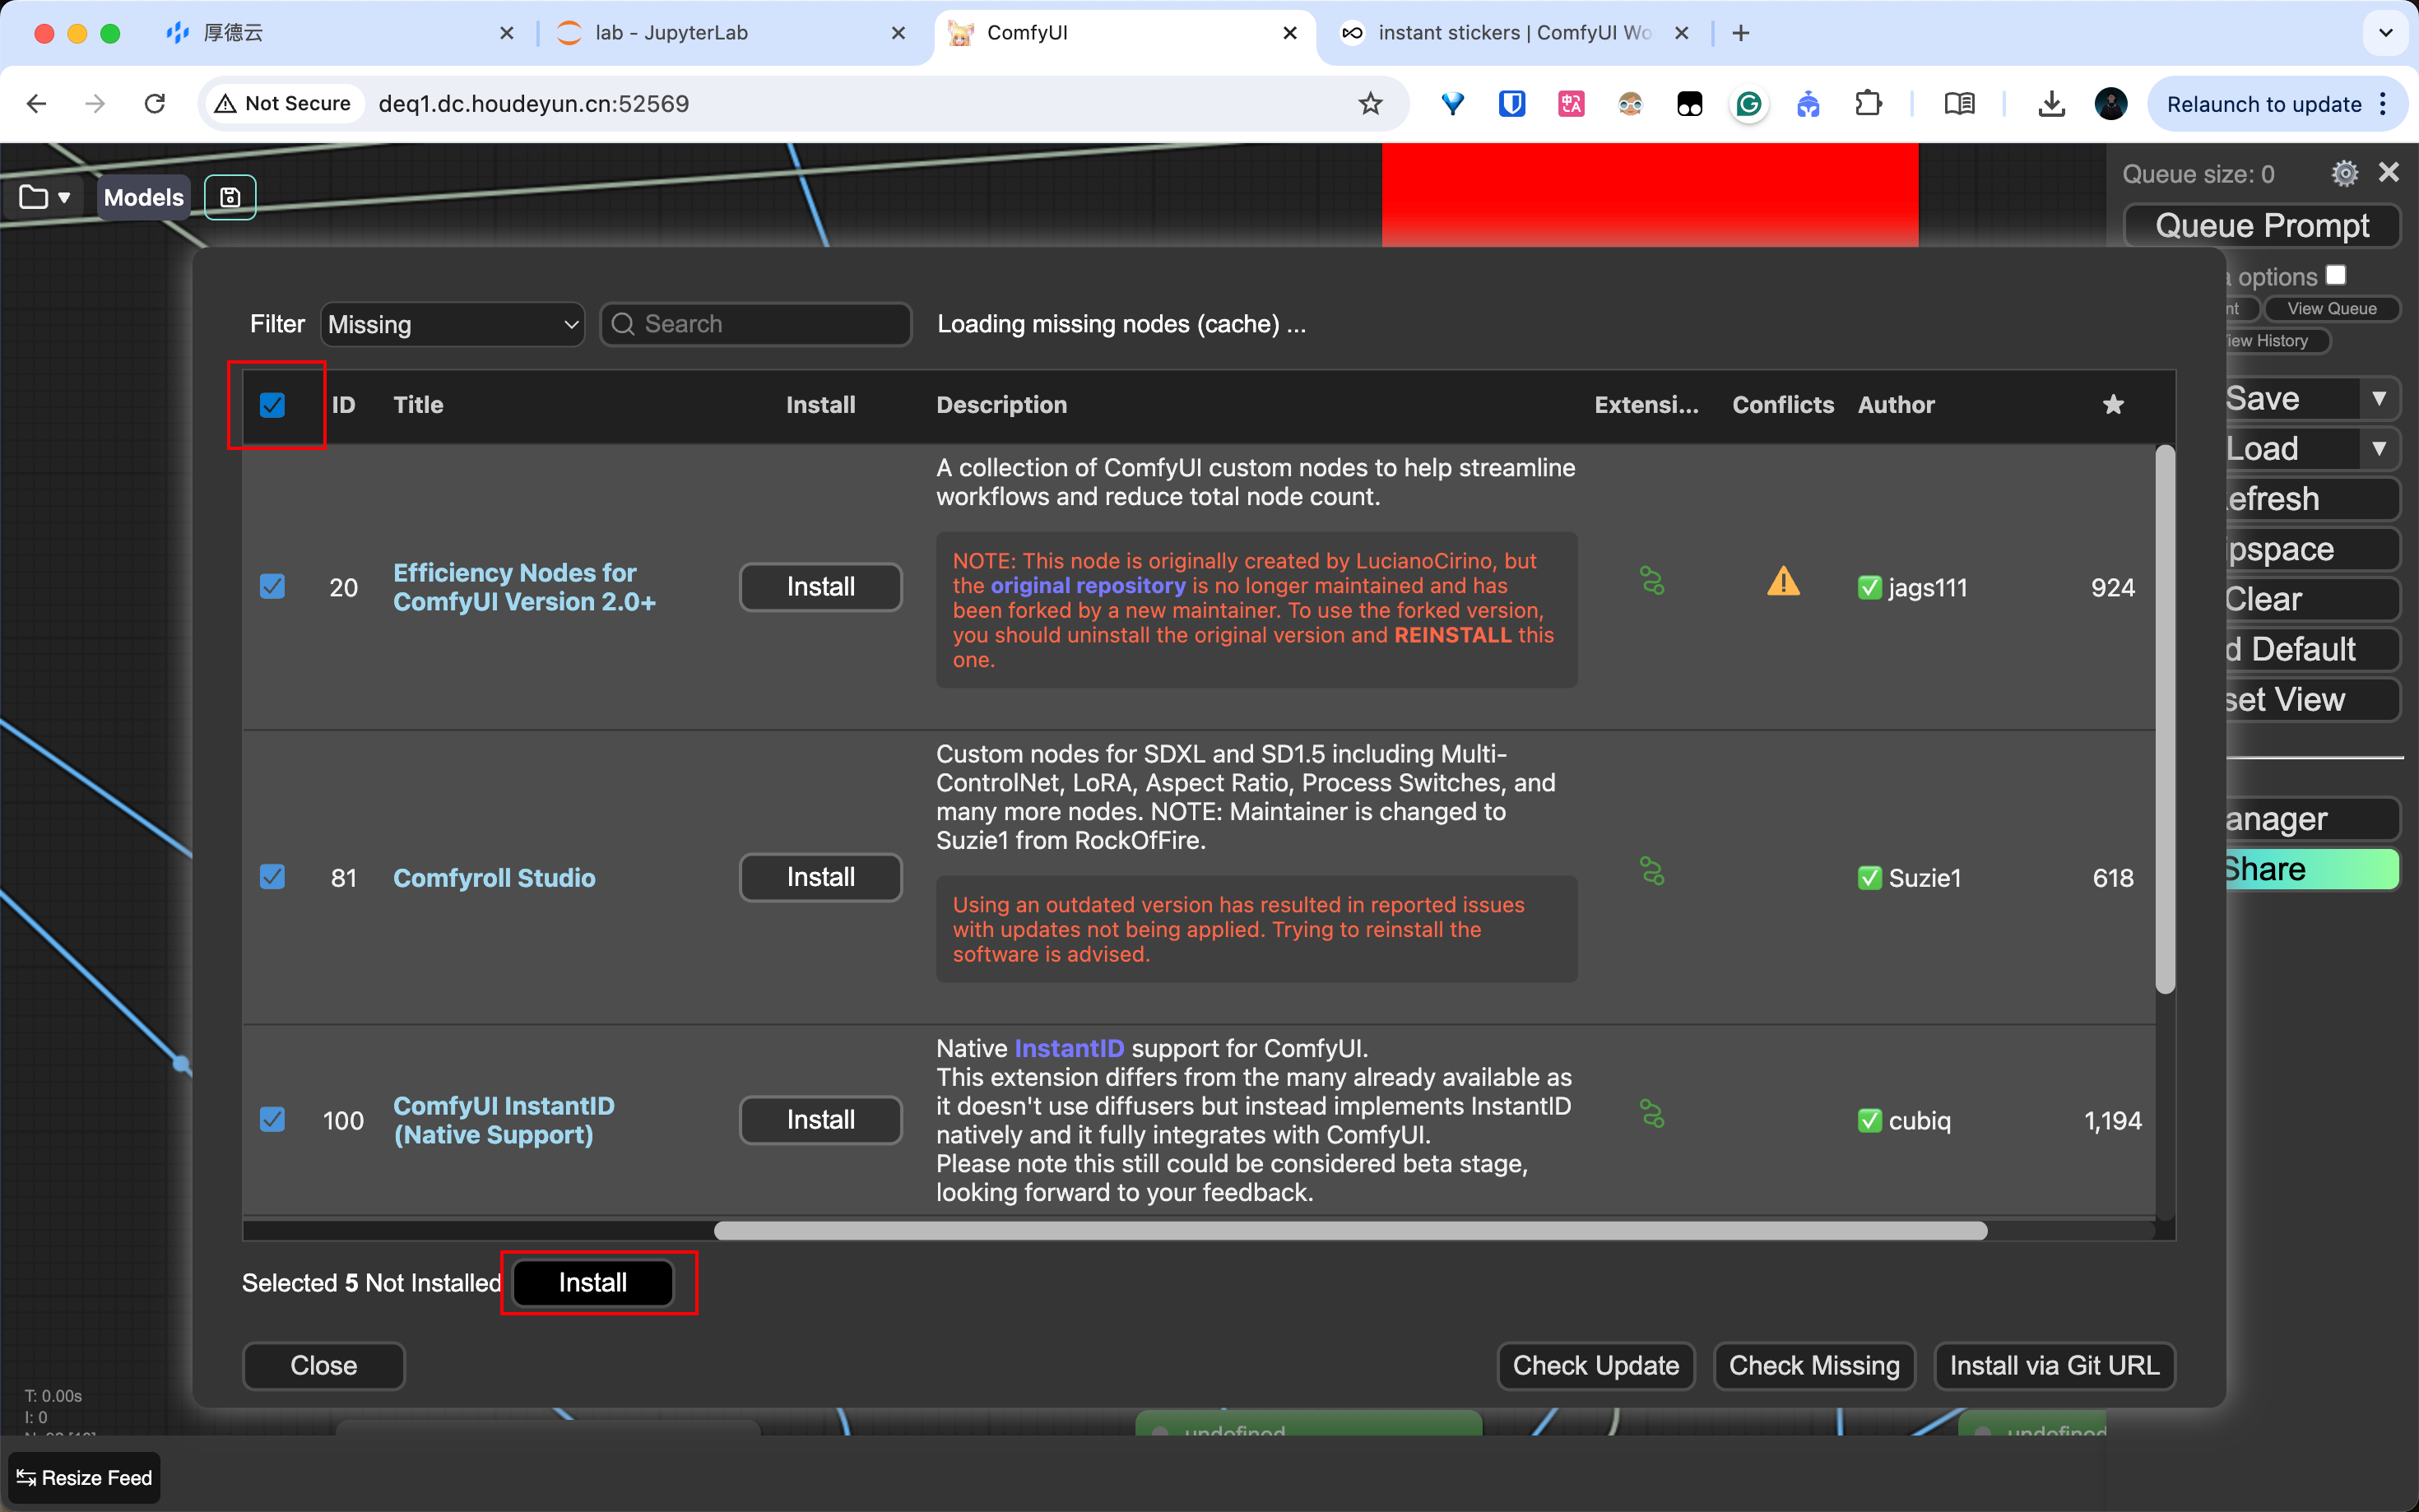Click the star column header icon
This screenshot has width=2419, height=1512.
coord(2112,405)
